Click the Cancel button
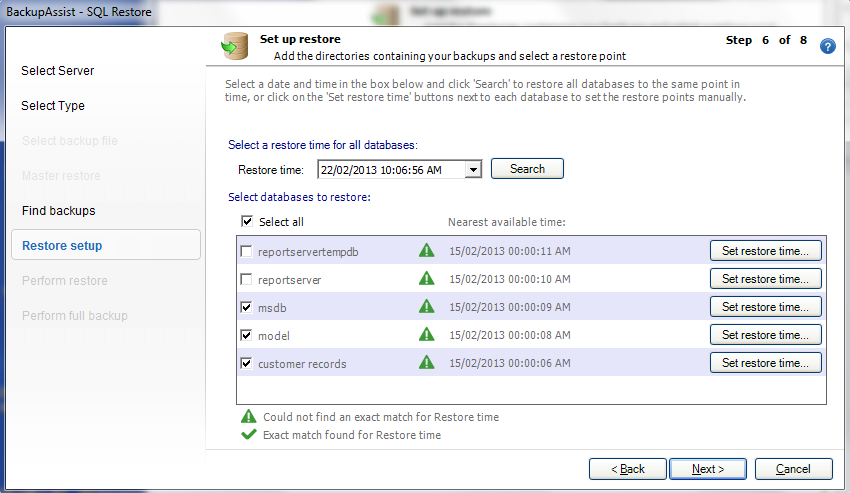850x493 pixels. pyautogui.click(x=793, y=469)
